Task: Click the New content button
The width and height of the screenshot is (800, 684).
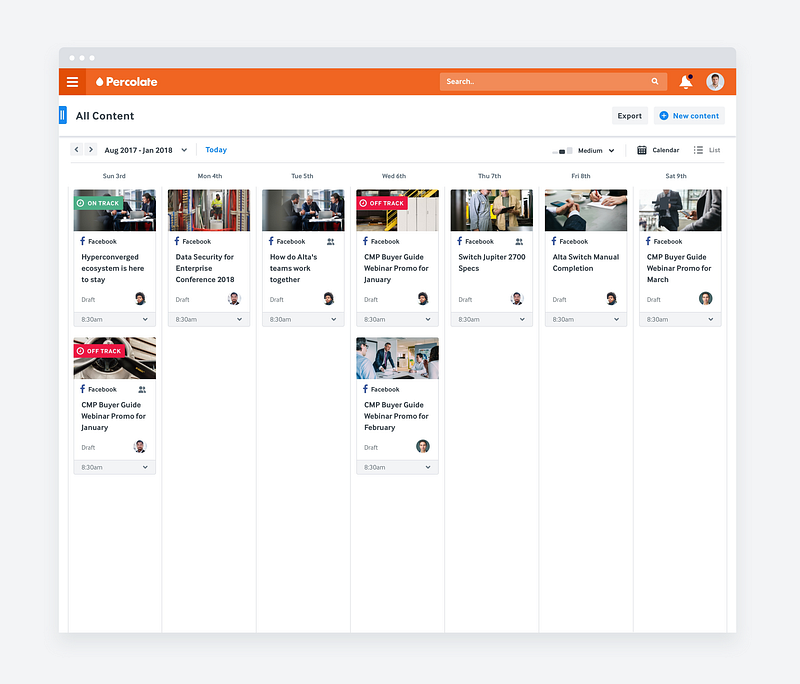Action: [x=689, y=116]
